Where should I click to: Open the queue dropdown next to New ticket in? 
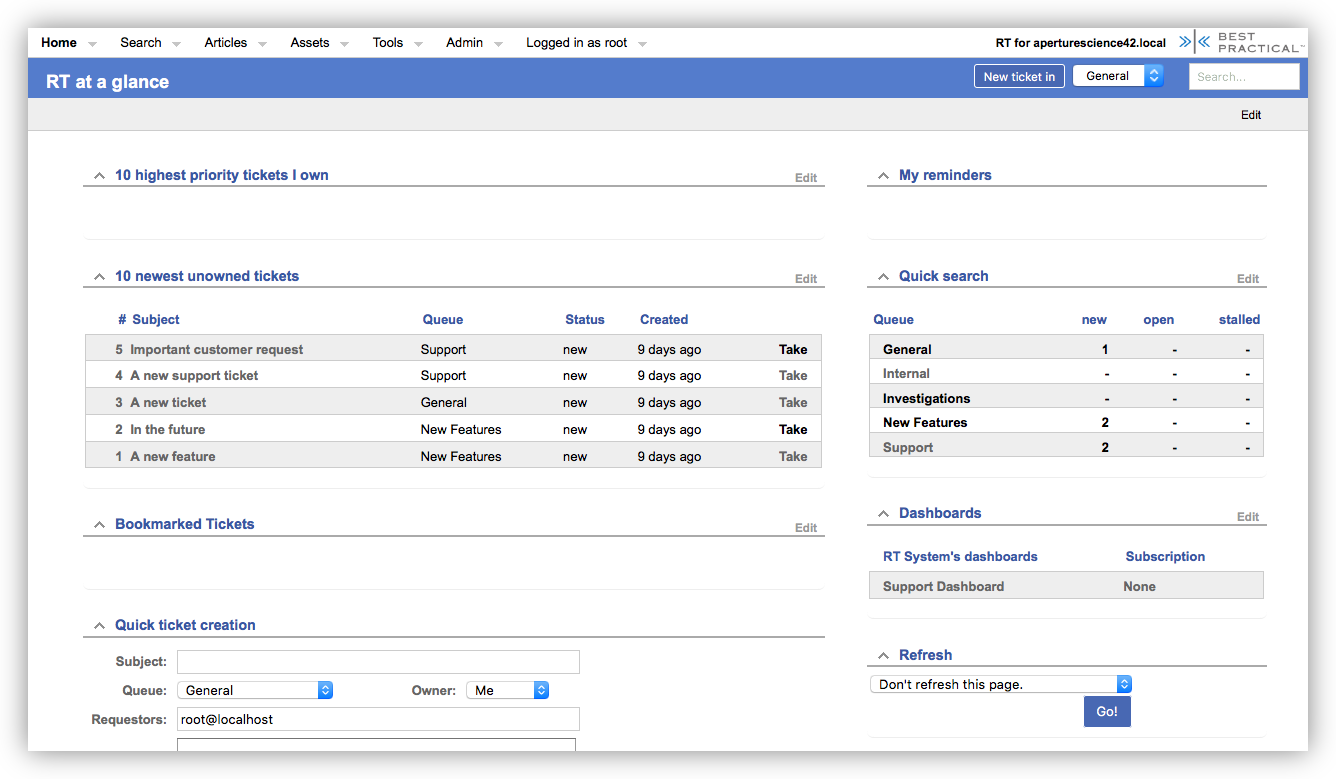[1117, 76]
